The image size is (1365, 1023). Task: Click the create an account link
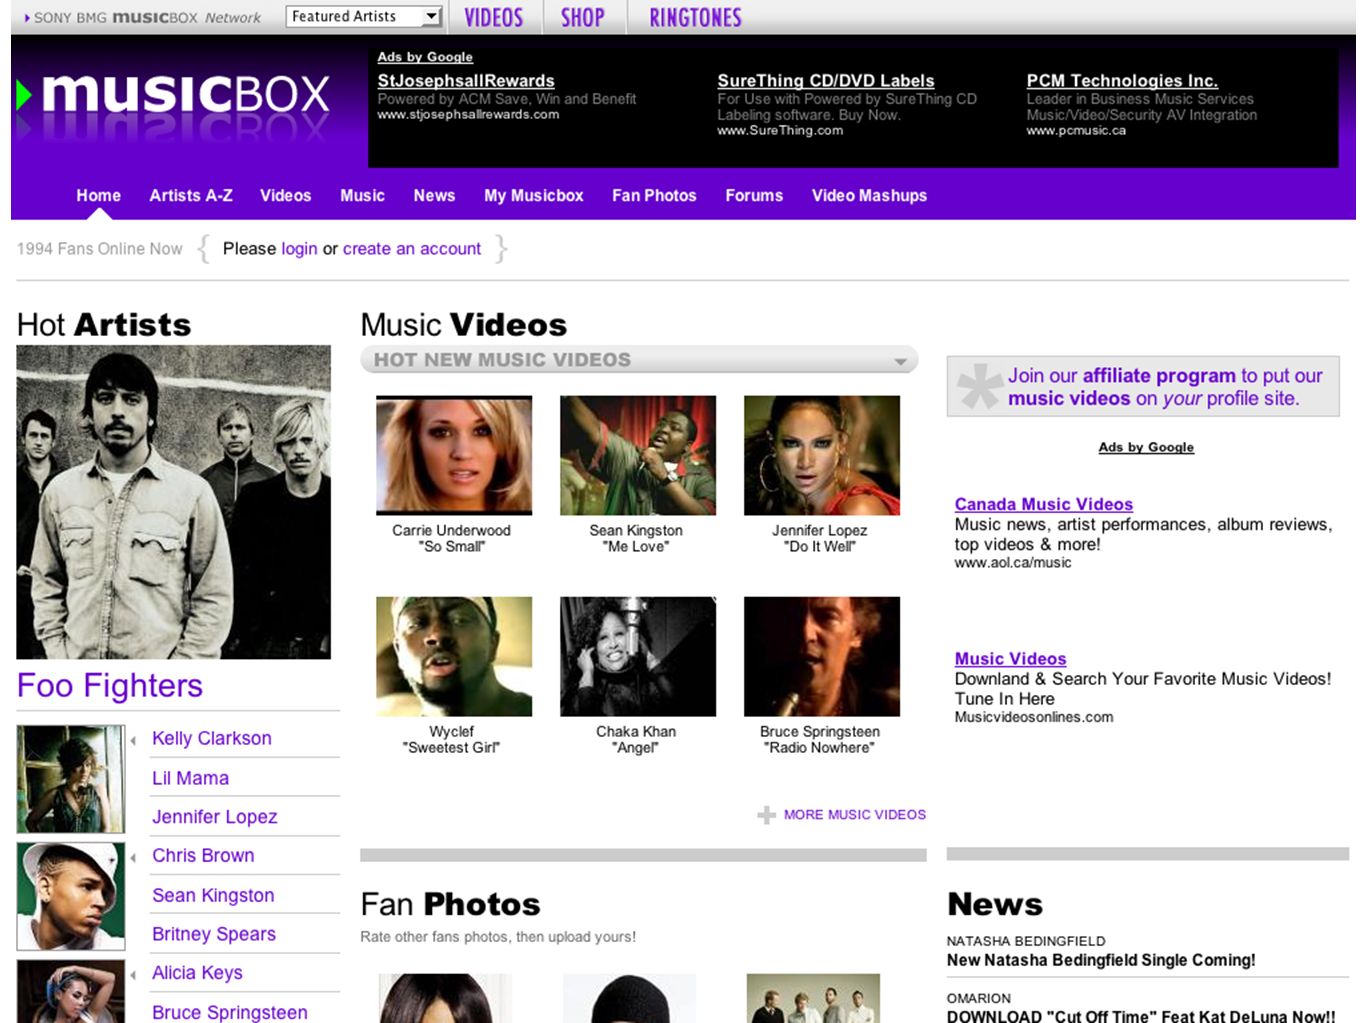pyautogui.click(x=412, y=249)
